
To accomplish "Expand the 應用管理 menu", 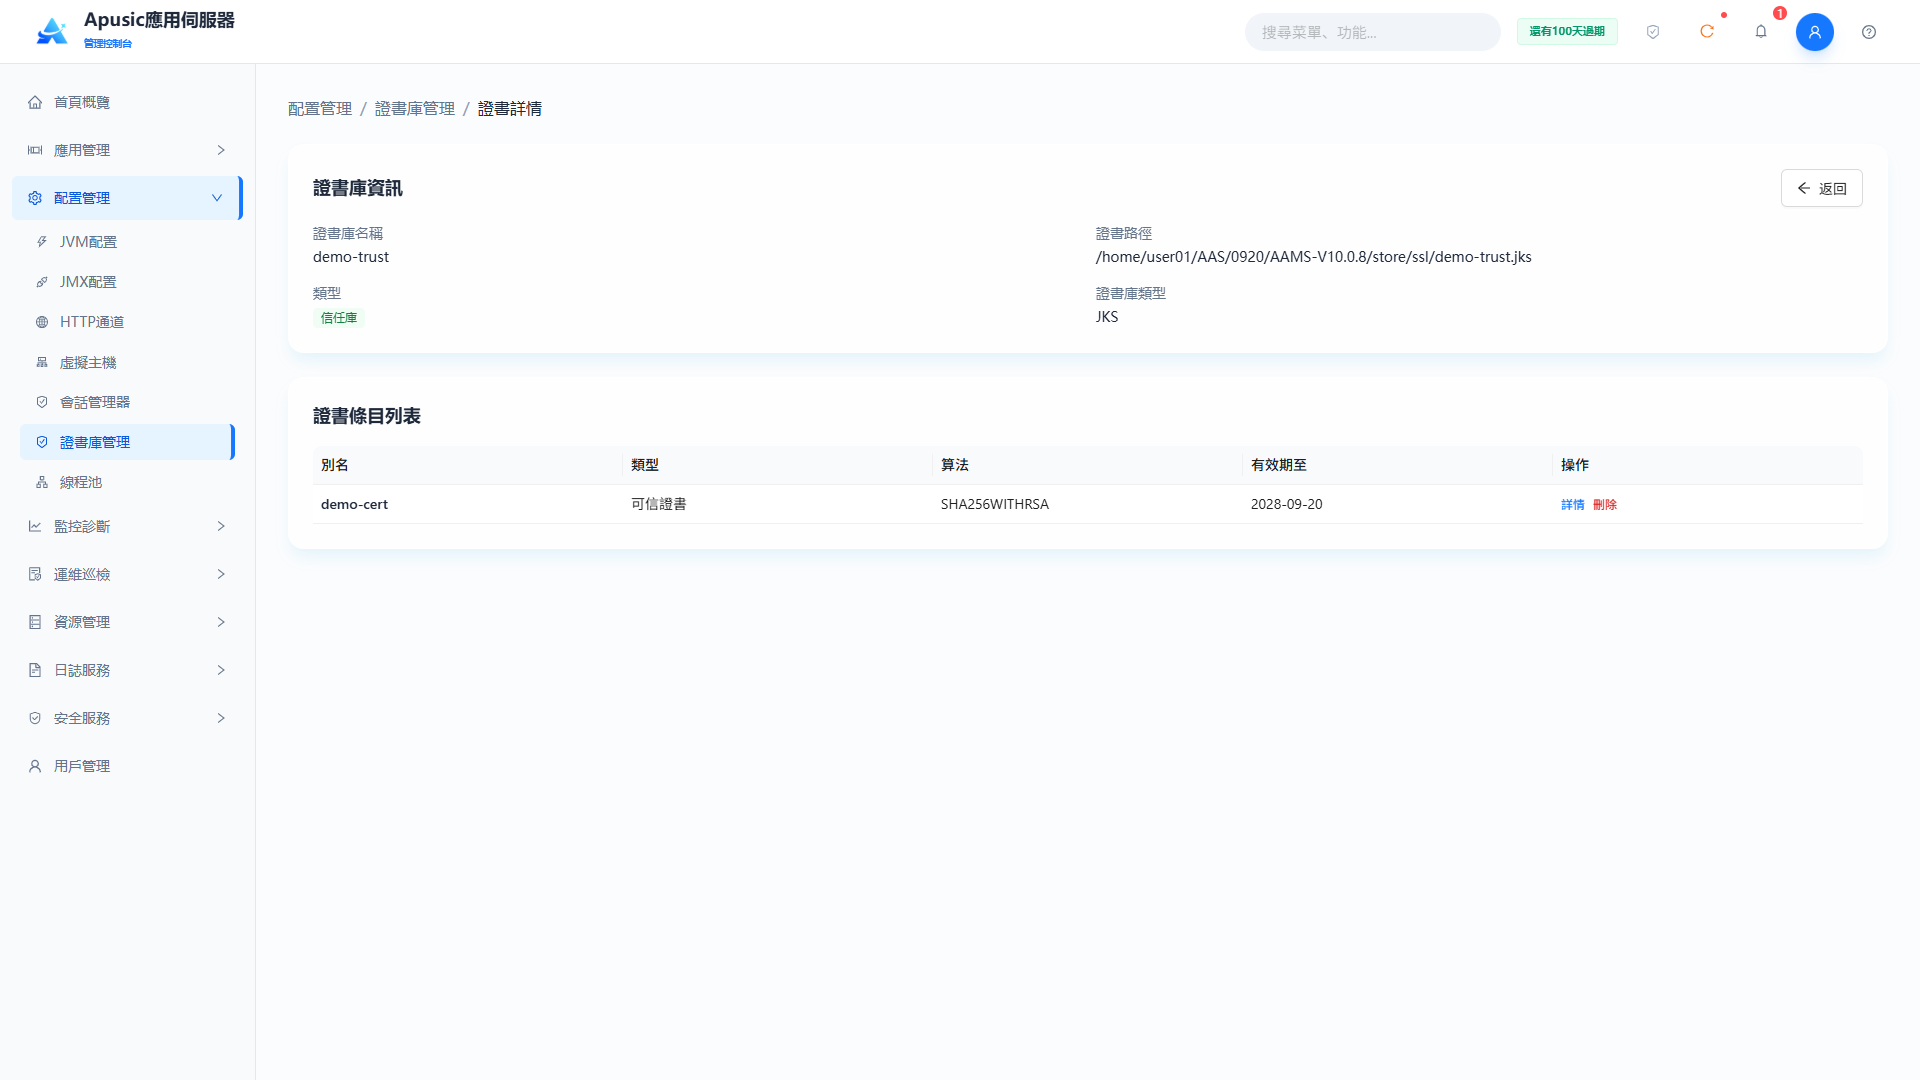I will (x=127, y=150).
